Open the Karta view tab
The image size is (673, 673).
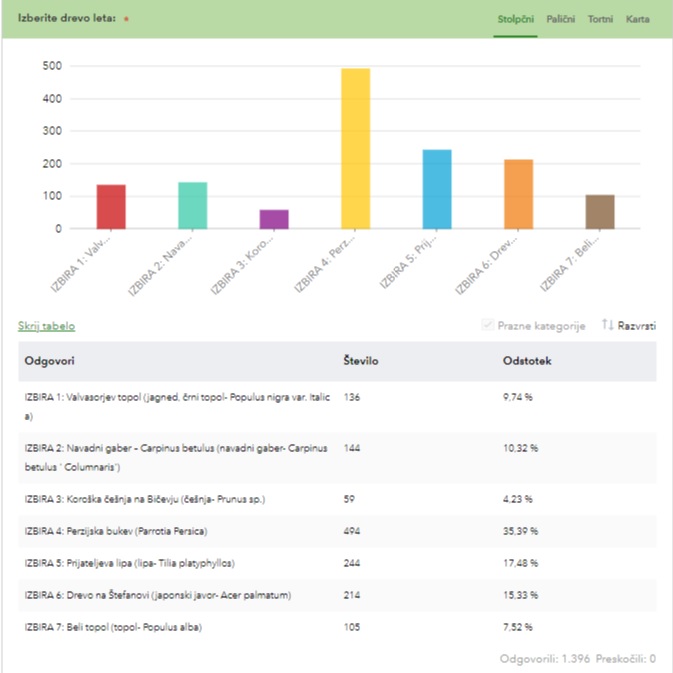(637, 19)
